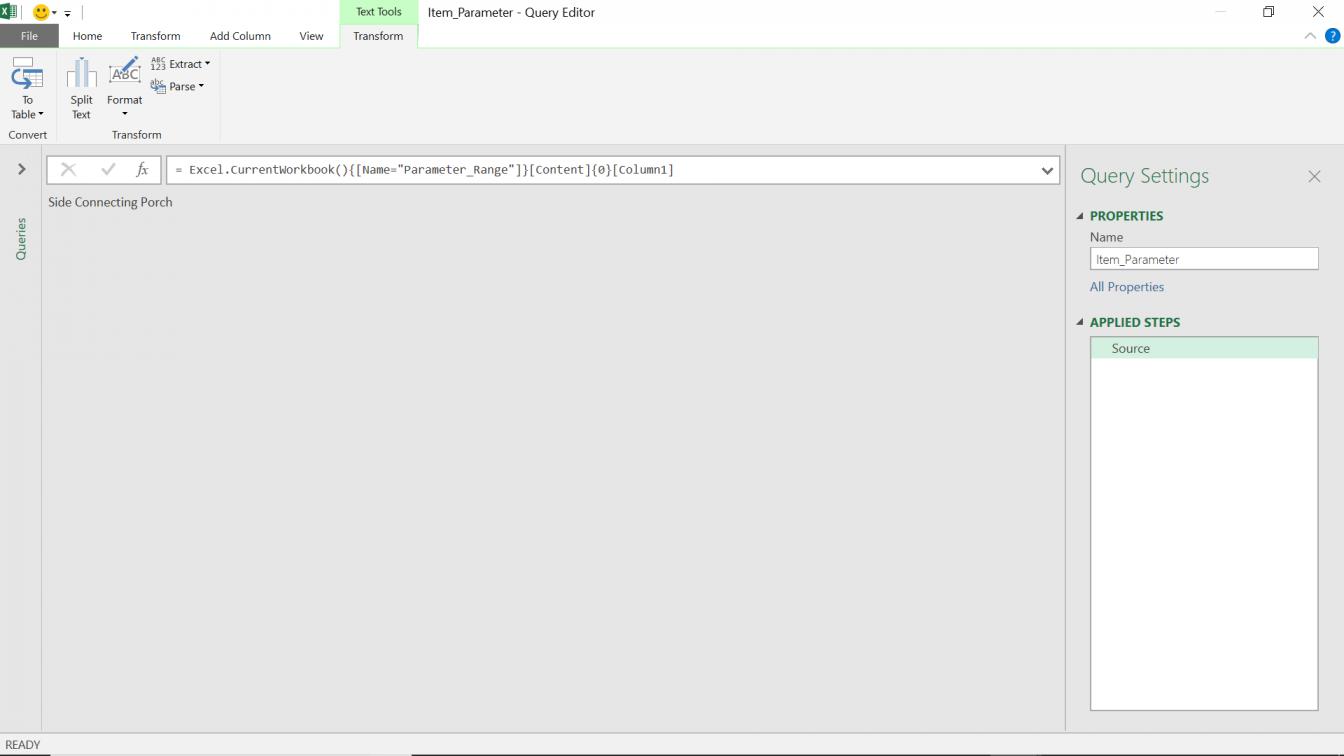Click the Split Text icon
This screenshot has width=1344, height=756.
tap(81, 74)
